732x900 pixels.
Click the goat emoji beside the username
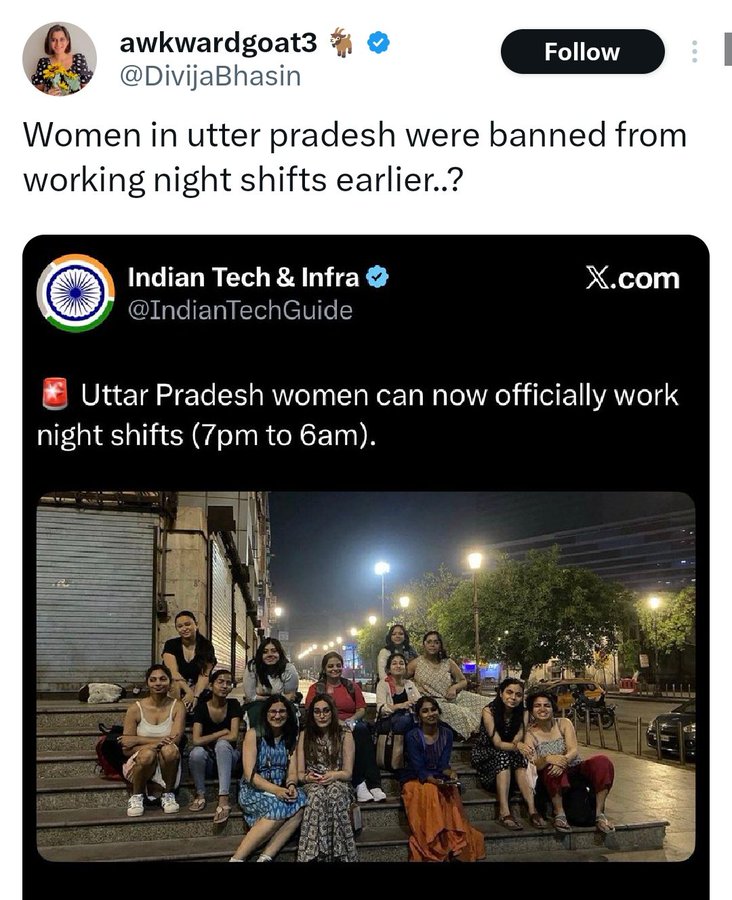pos(342,42)
